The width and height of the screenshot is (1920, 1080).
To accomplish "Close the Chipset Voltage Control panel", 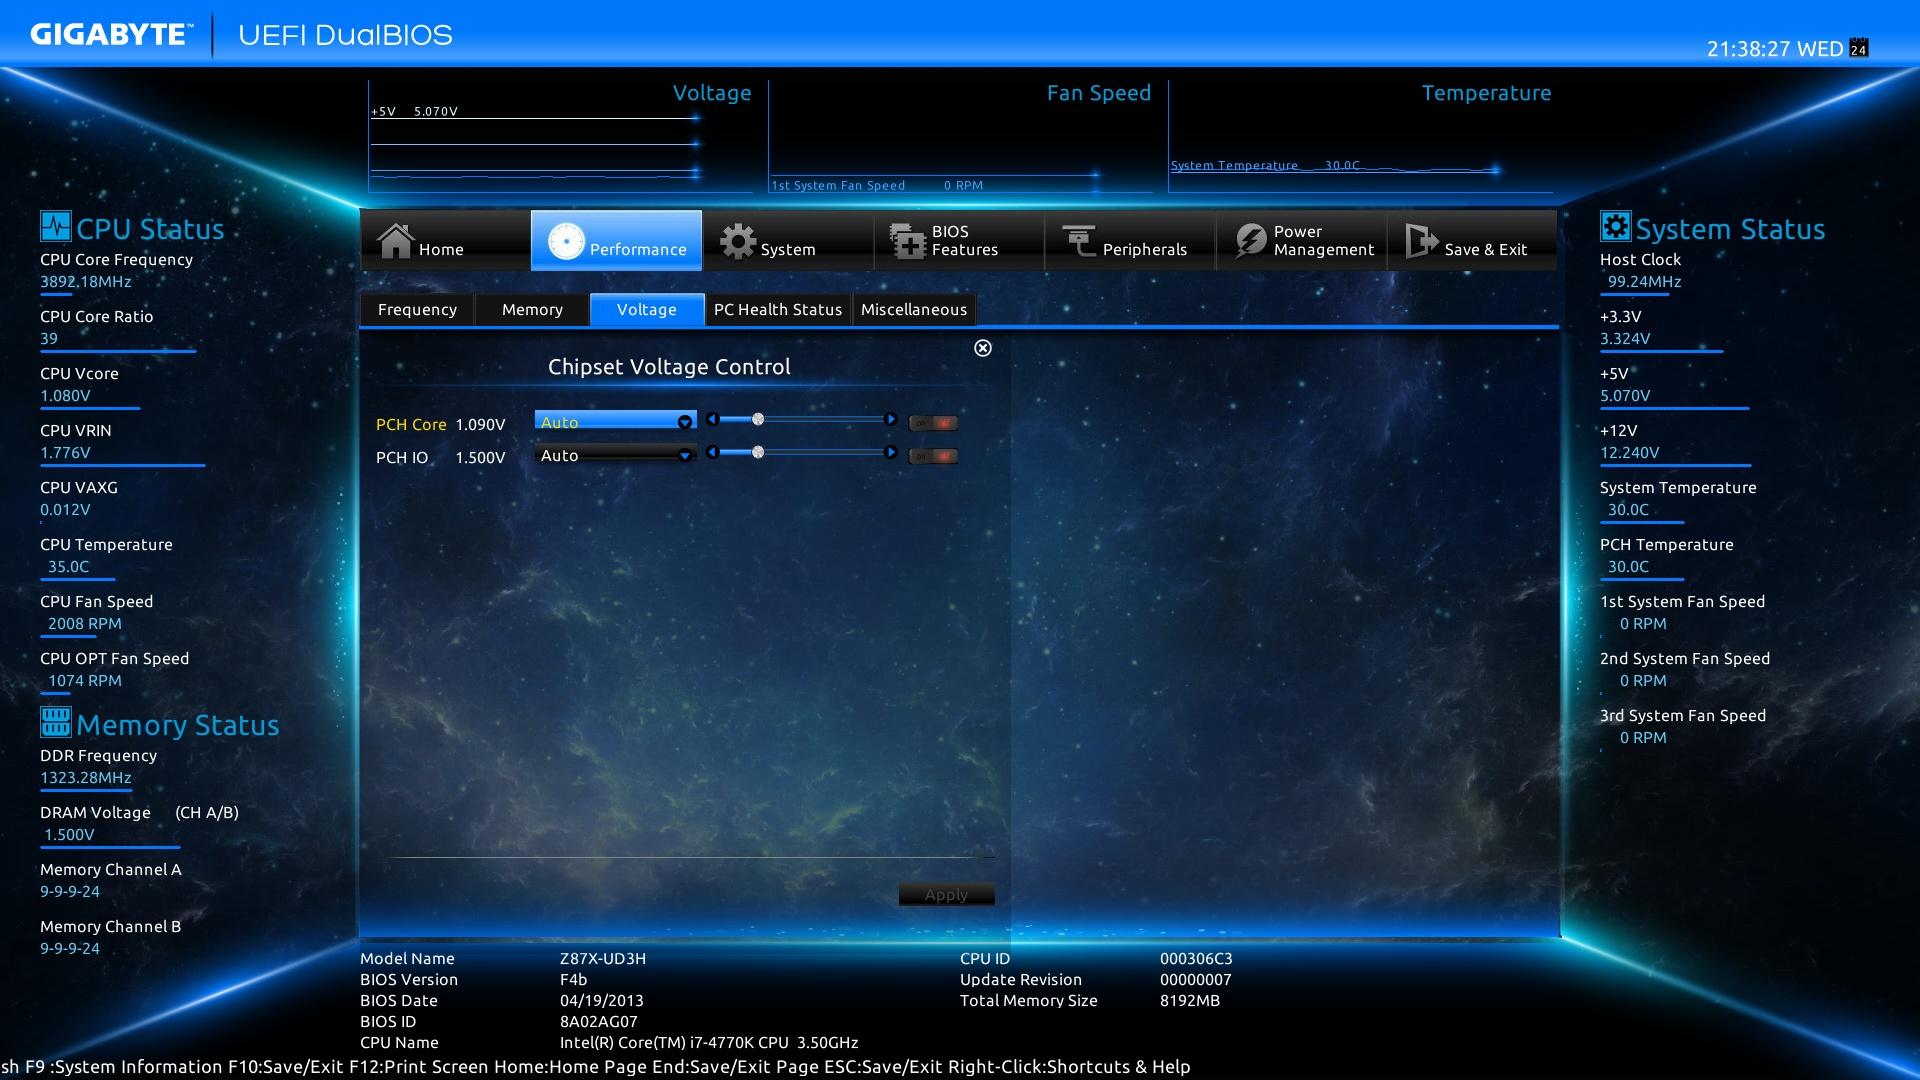I will [x=983, y=347].
